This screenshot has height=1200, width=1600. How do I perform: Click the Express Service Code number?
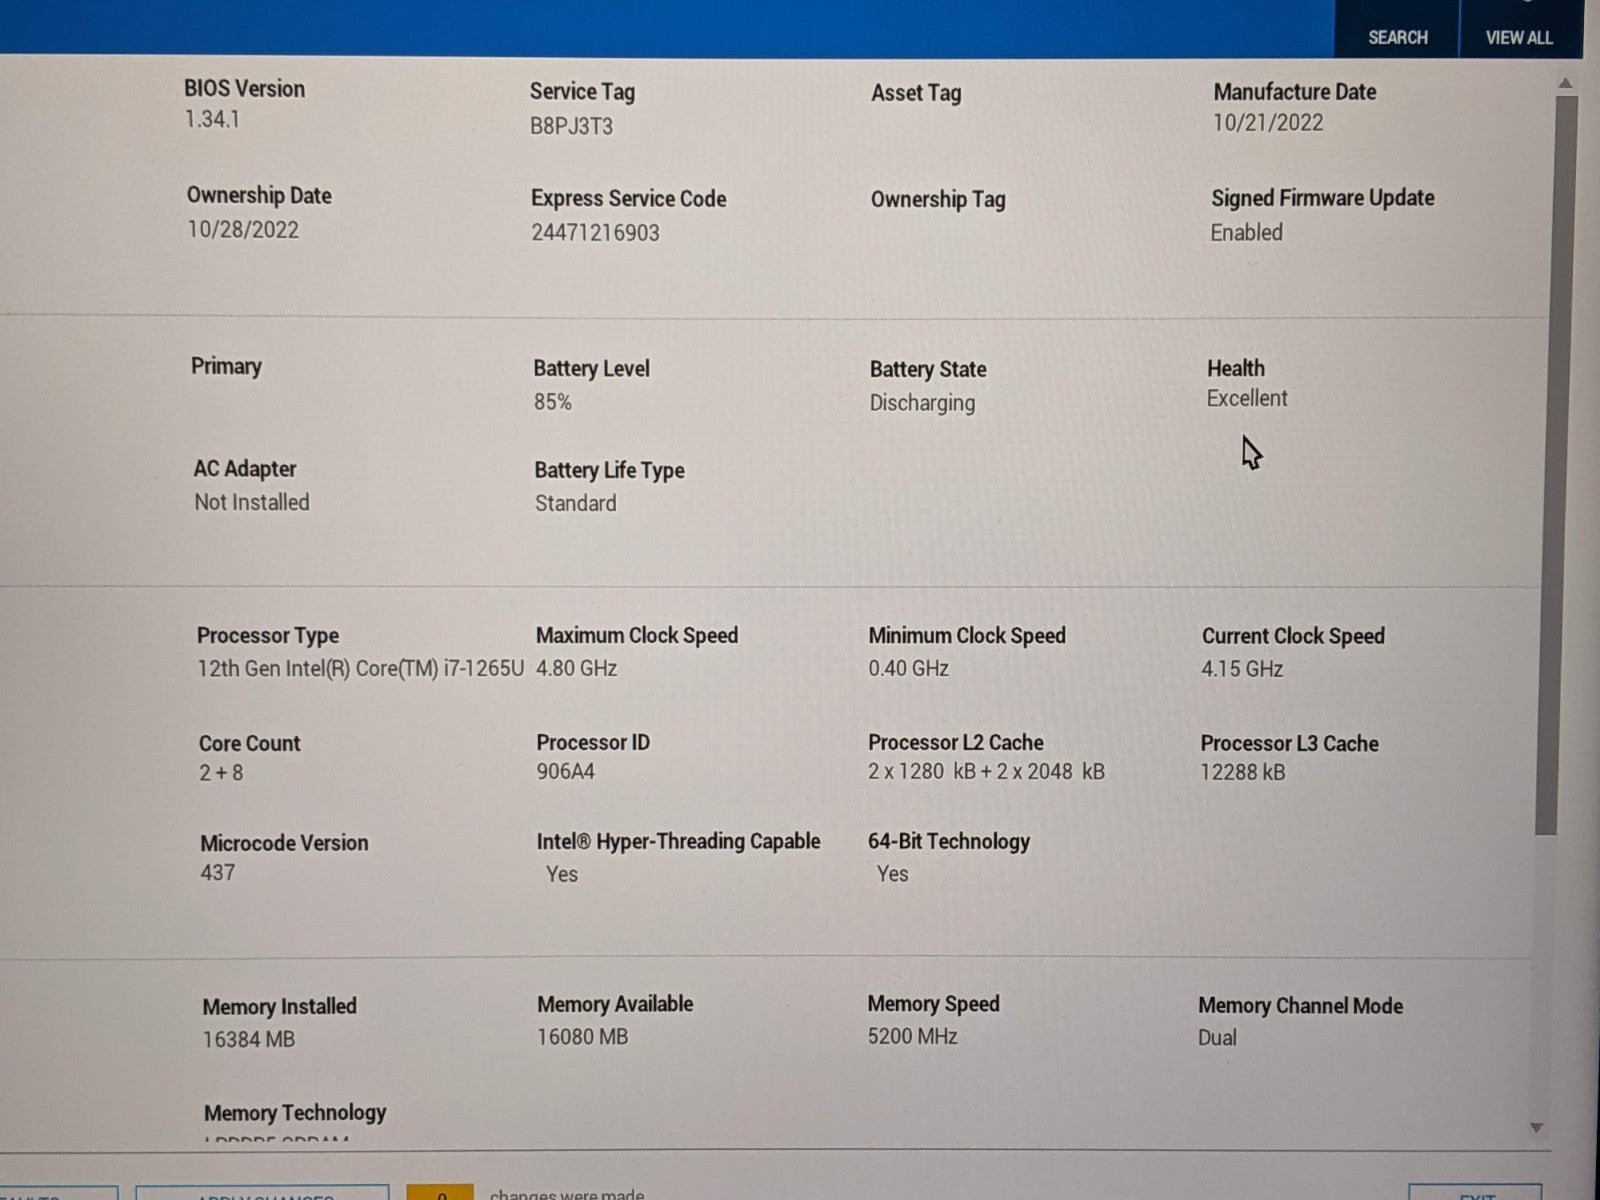595,233
